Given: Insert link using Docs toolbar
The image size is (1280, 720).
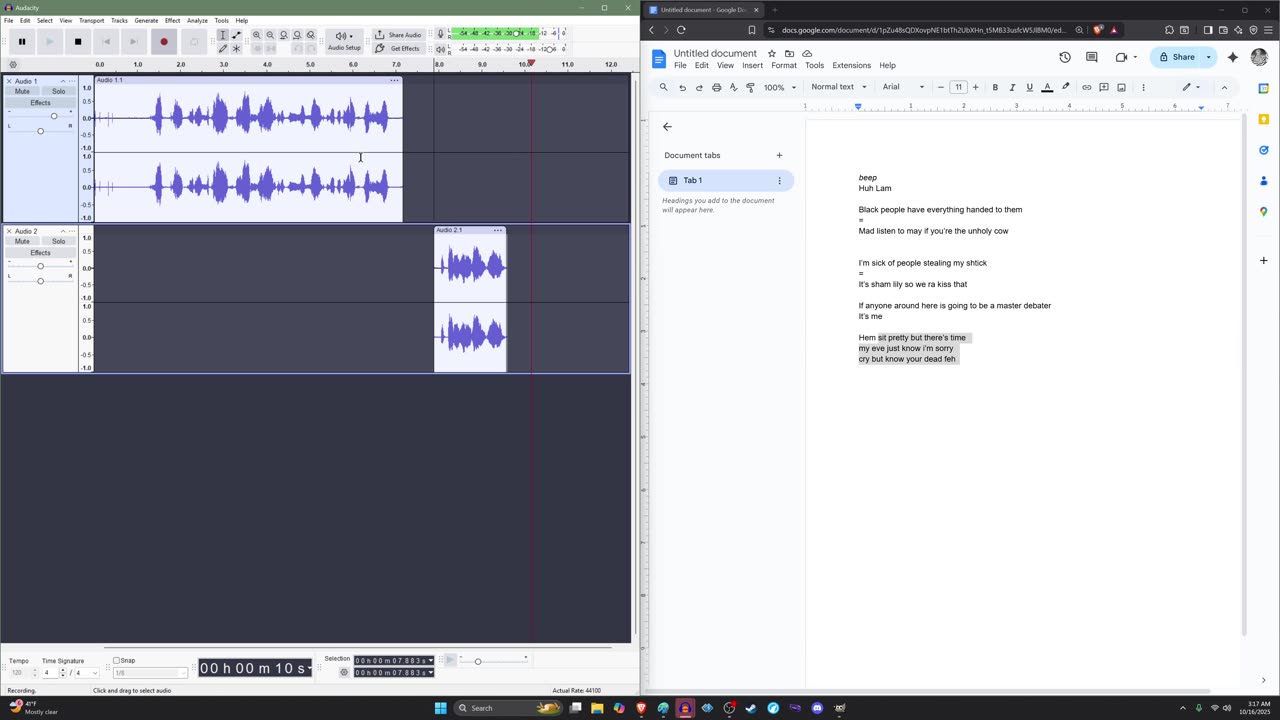Looking at the screenshot, I should (1087, 88).
